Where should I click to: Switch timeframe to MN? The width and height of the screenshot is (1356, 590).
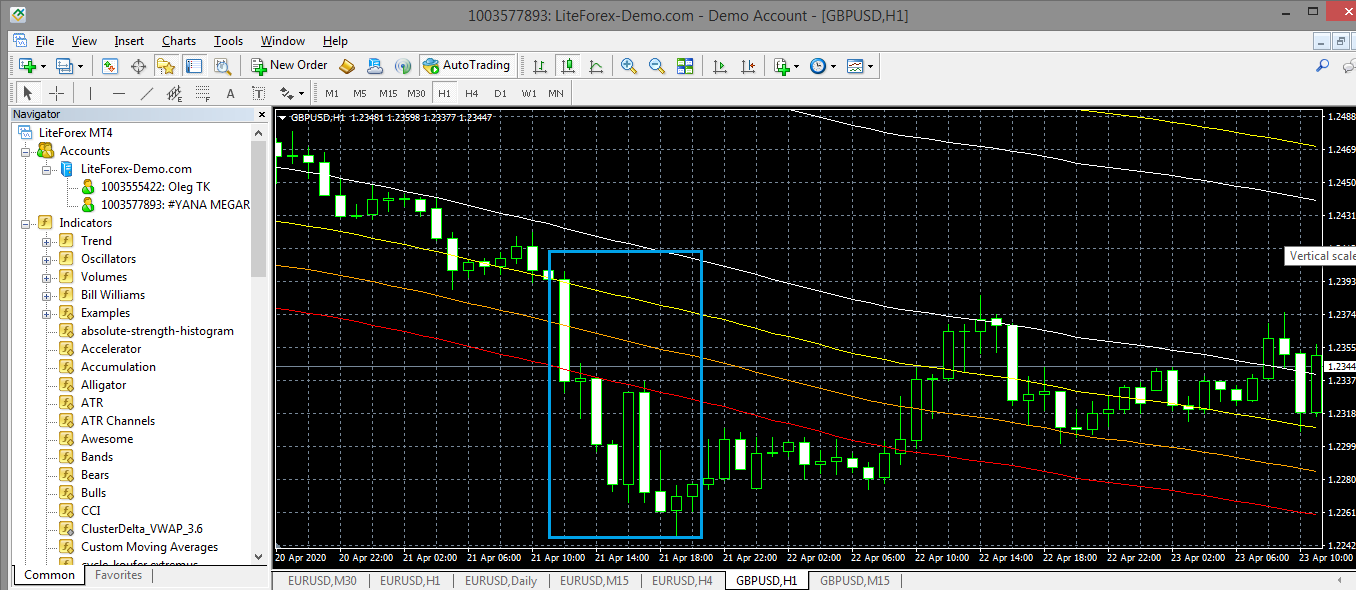(x=554, y=93)
